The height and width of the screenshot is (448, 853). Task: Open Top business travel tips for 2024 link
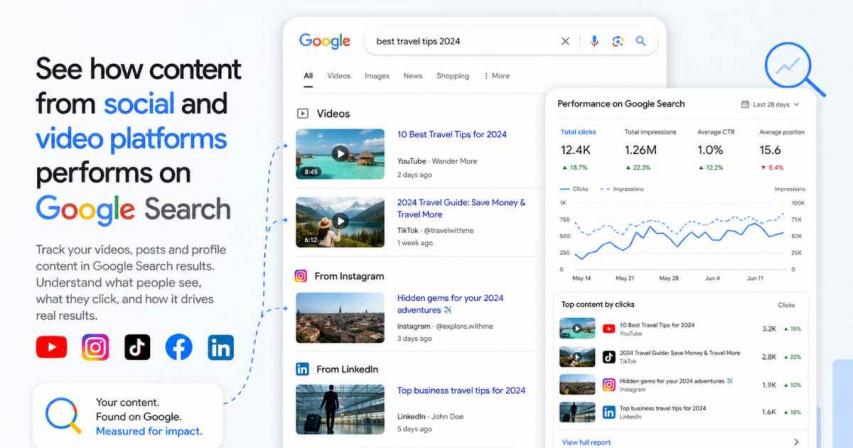coord(461,390)
